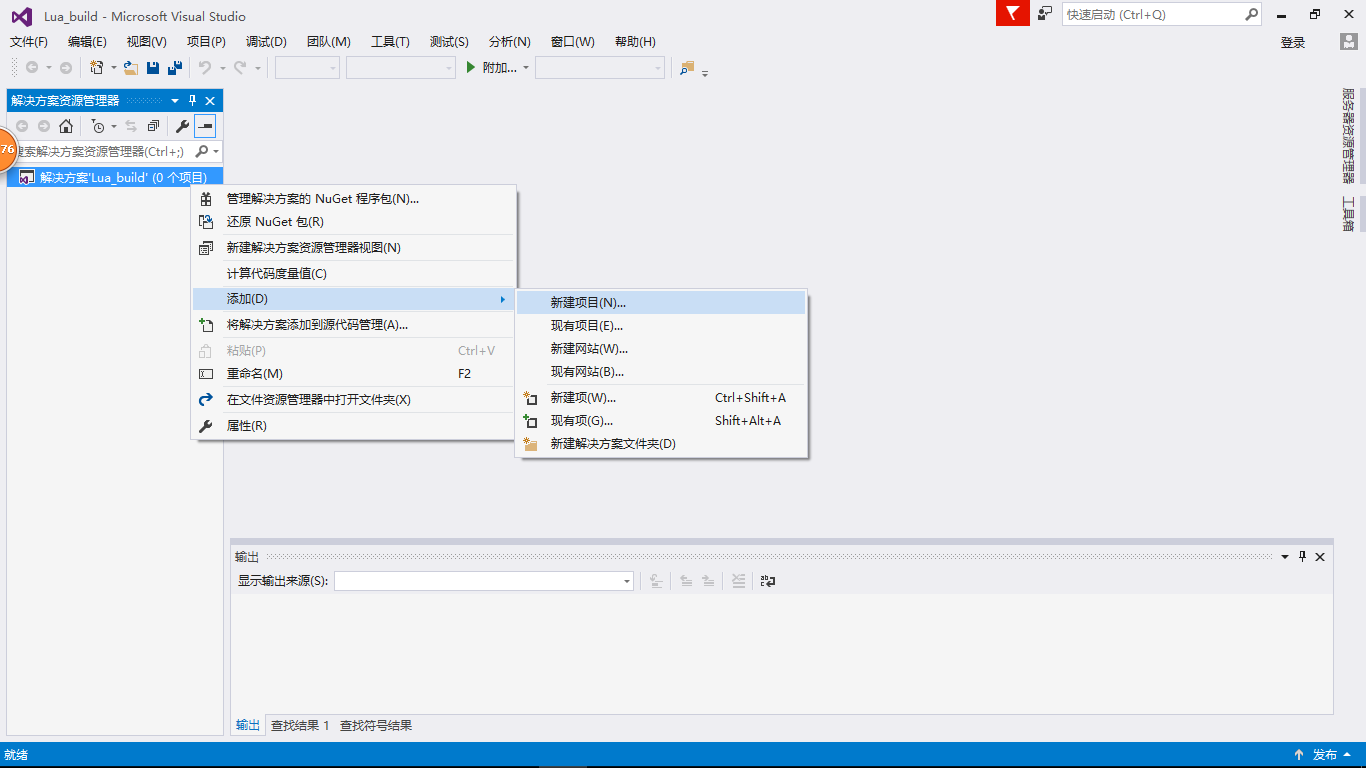Open the toolbar overflow options arrow

click(705, 72)
